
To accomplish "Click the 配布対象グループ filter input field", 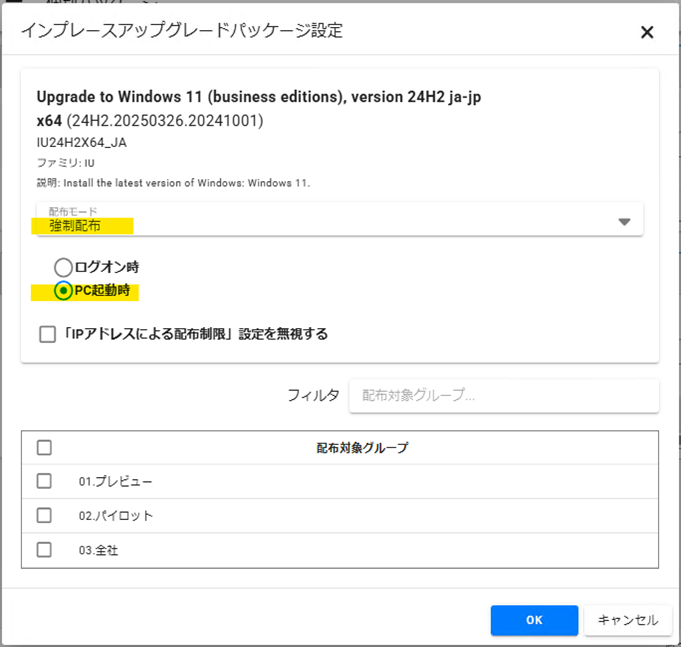I will coord(504,396).
